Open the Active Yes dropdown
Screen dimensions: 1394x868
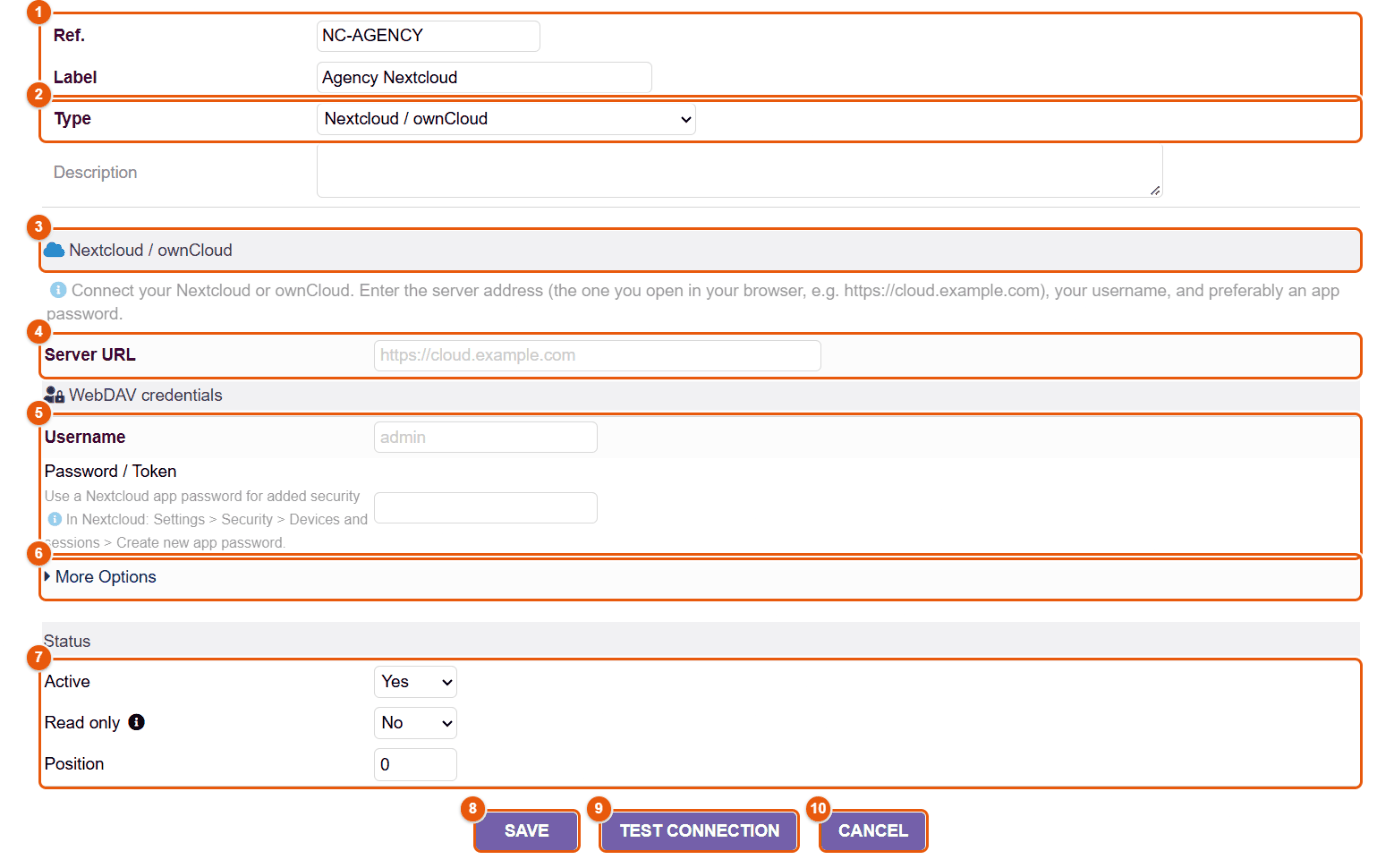tap(415, 682)
